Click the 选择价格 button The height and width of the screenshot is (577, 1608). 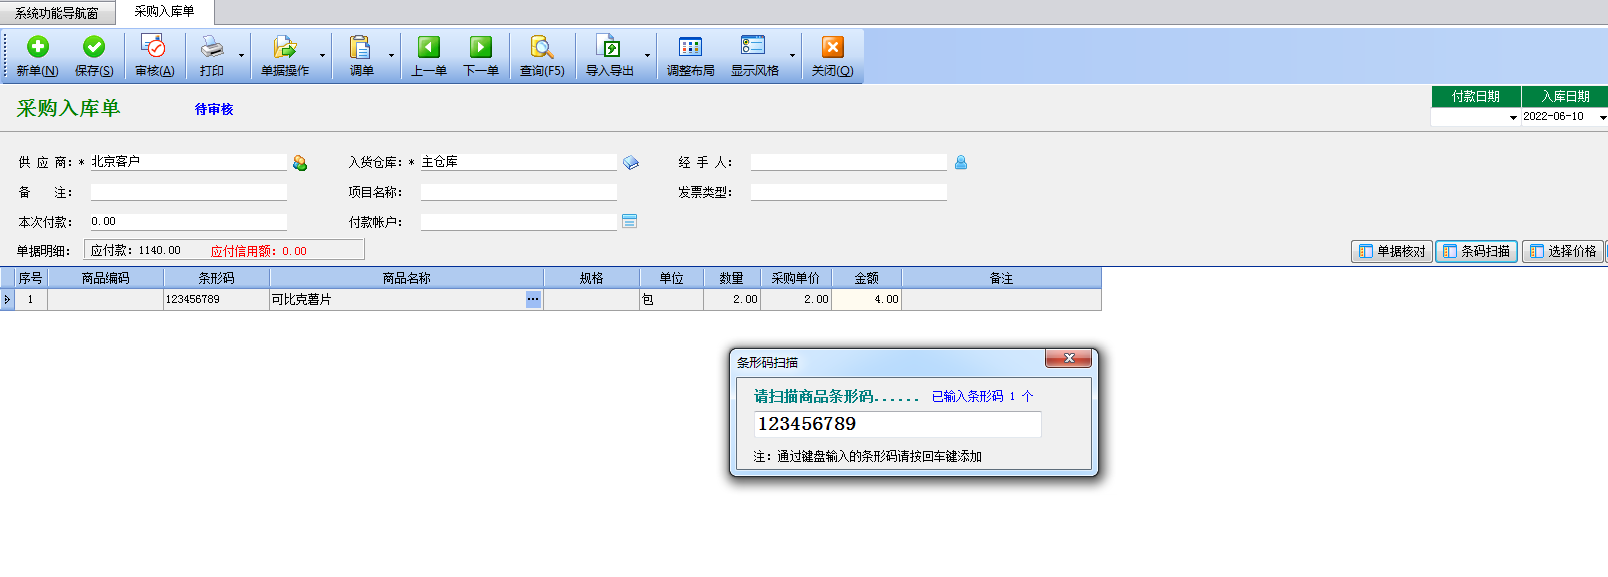click(x=1562, y=252)
